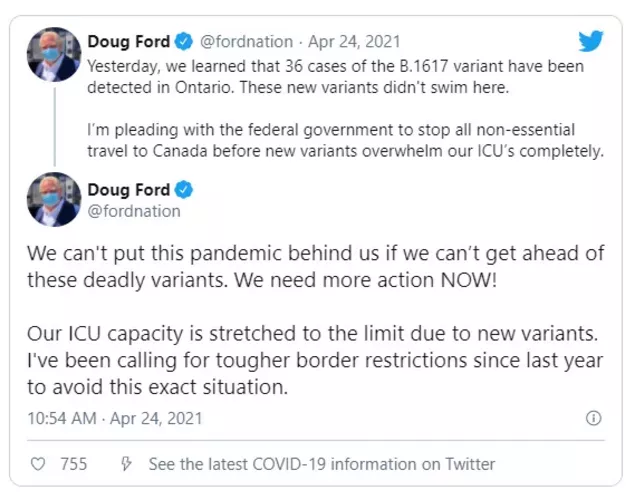Click the Doug Ford name in the lower tweet
The image size is (635, 493).
129,190
